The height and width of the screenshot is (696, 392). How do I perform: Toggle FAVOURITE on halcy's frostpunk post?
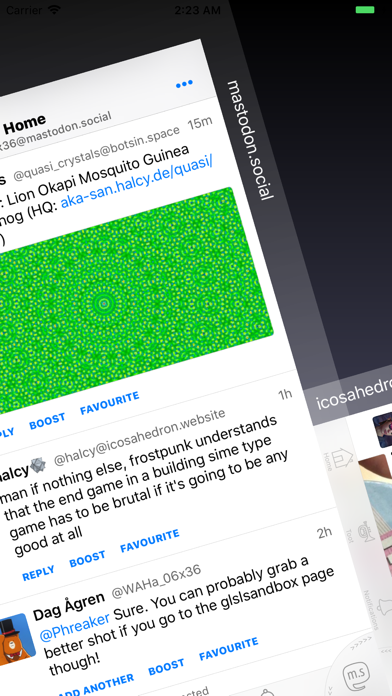150,541
